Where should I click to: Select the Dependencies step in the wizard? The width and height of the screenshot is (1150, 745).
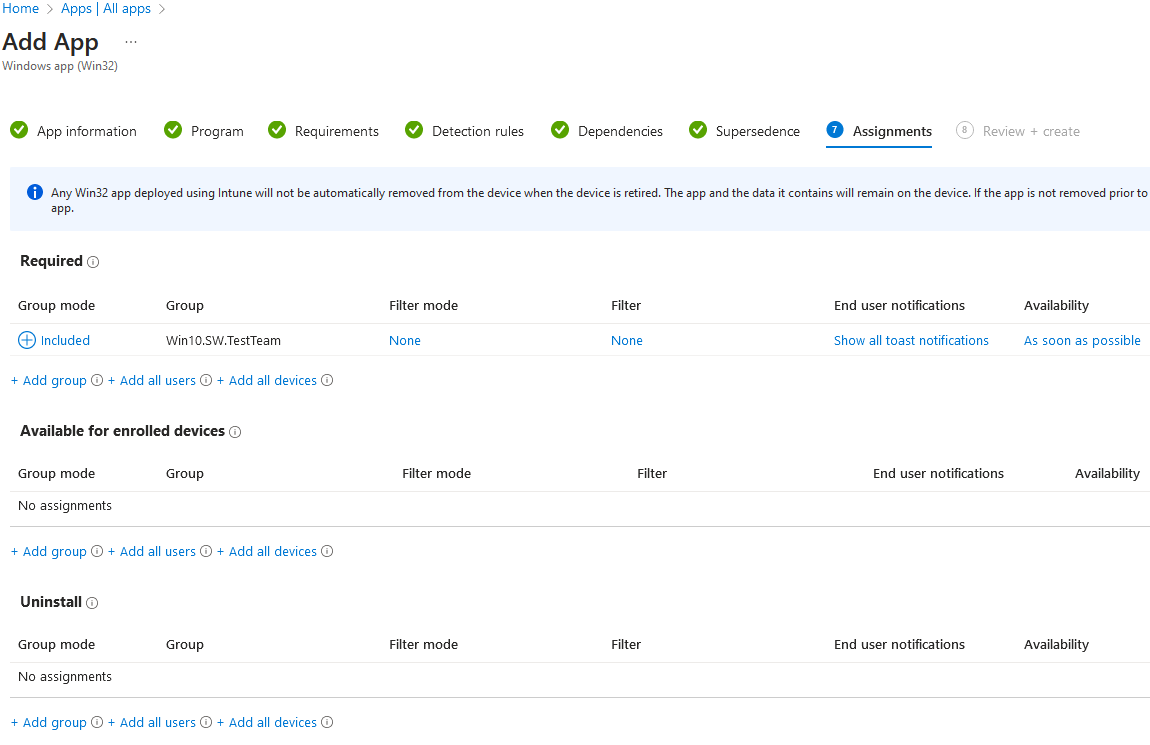click(620, 131)
